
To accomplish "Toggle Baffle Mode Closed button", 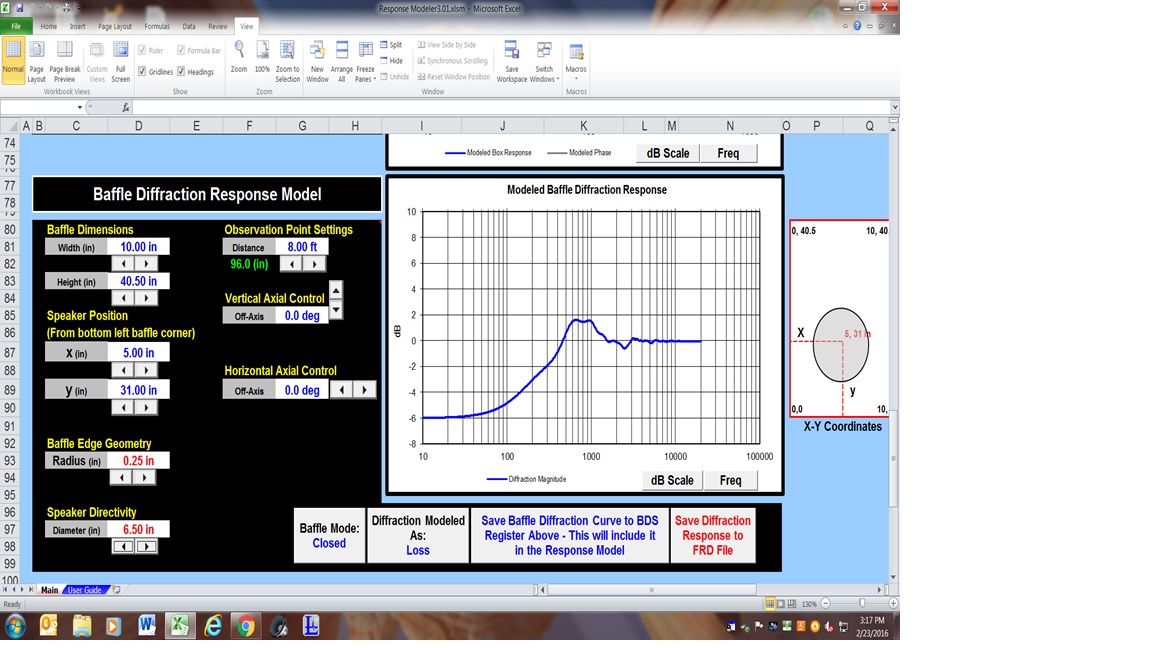I will [329, 536].
